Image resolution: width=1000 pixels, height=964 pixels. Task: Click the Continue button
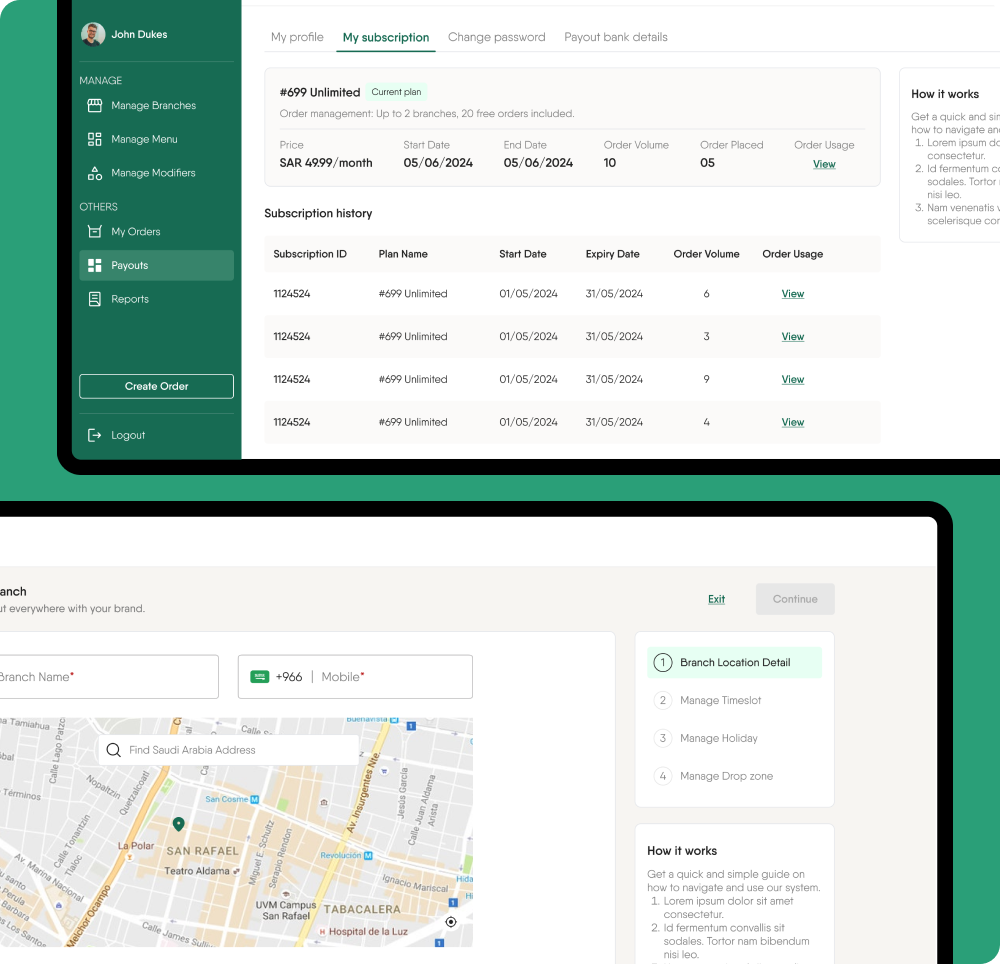(795, 599)
